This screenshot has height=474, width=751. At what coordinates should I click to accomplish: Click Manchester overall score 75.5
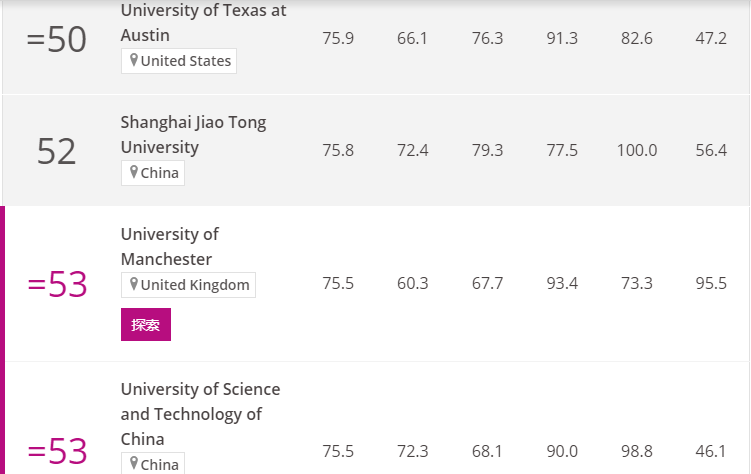tap(338, 283)
